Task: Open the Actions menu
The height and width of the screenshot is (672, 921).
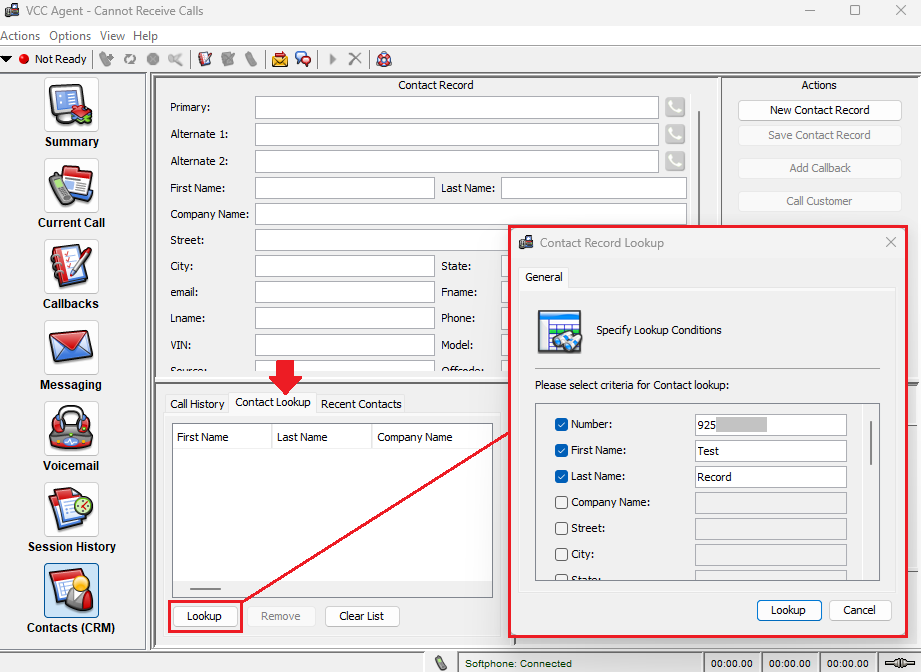Action: pyautogui.click(x=21, y=36)
